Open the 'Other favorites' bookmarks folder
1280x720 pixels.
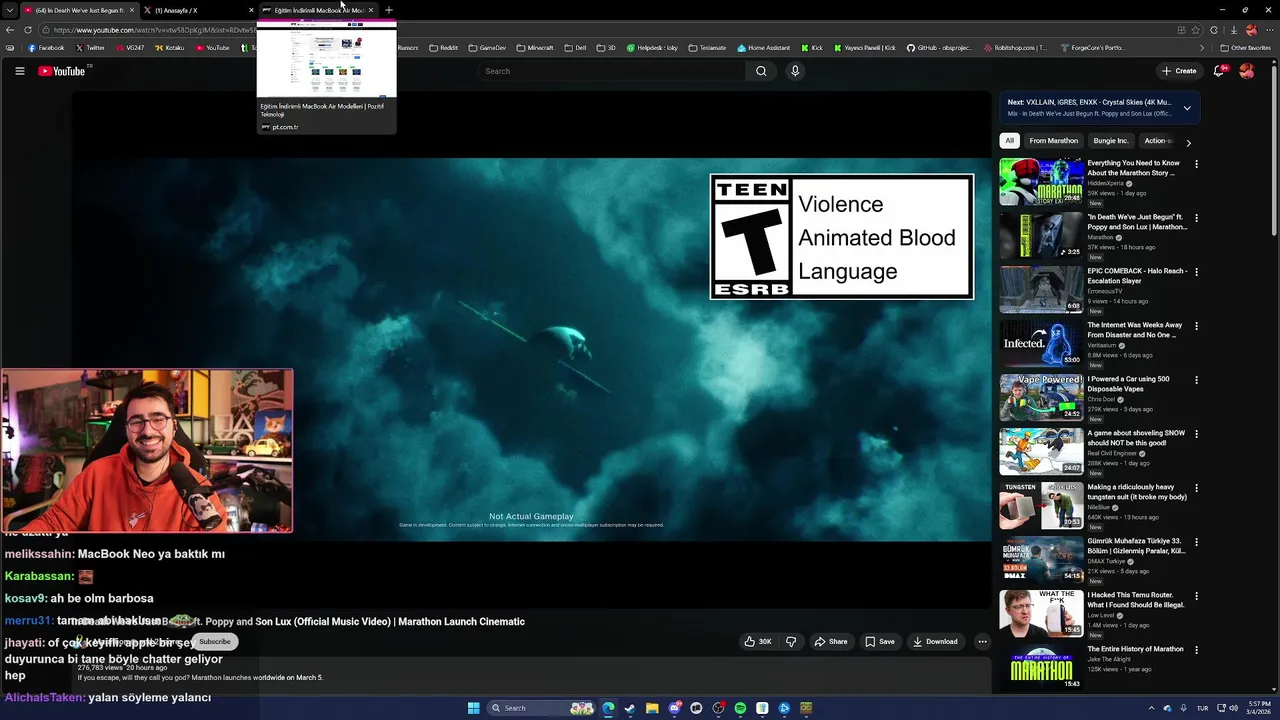(1245, 48)
